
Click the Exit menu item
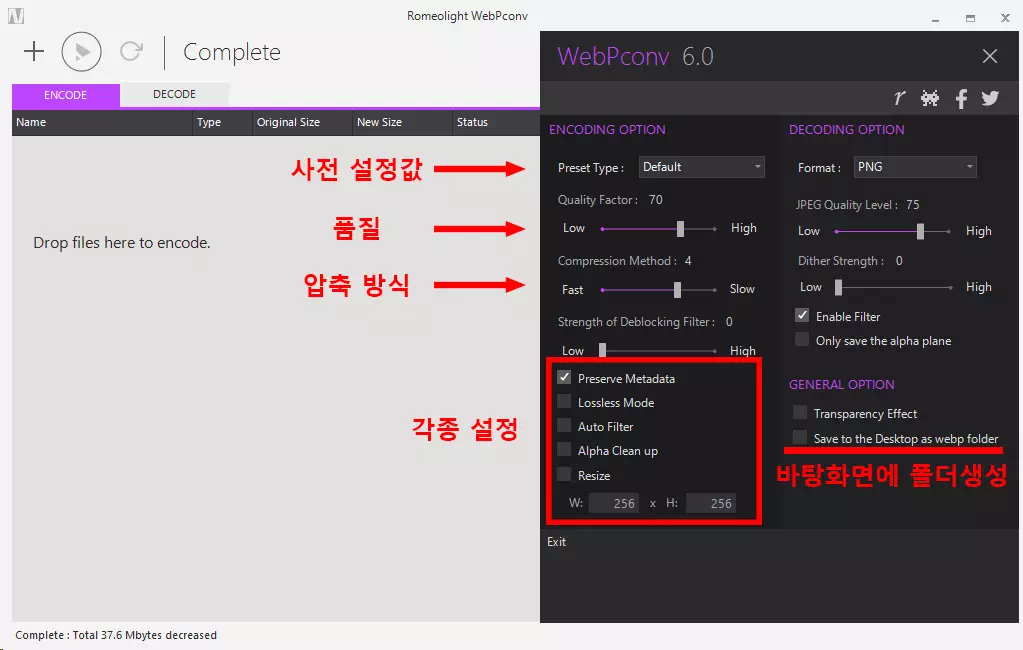coord(557,542)
